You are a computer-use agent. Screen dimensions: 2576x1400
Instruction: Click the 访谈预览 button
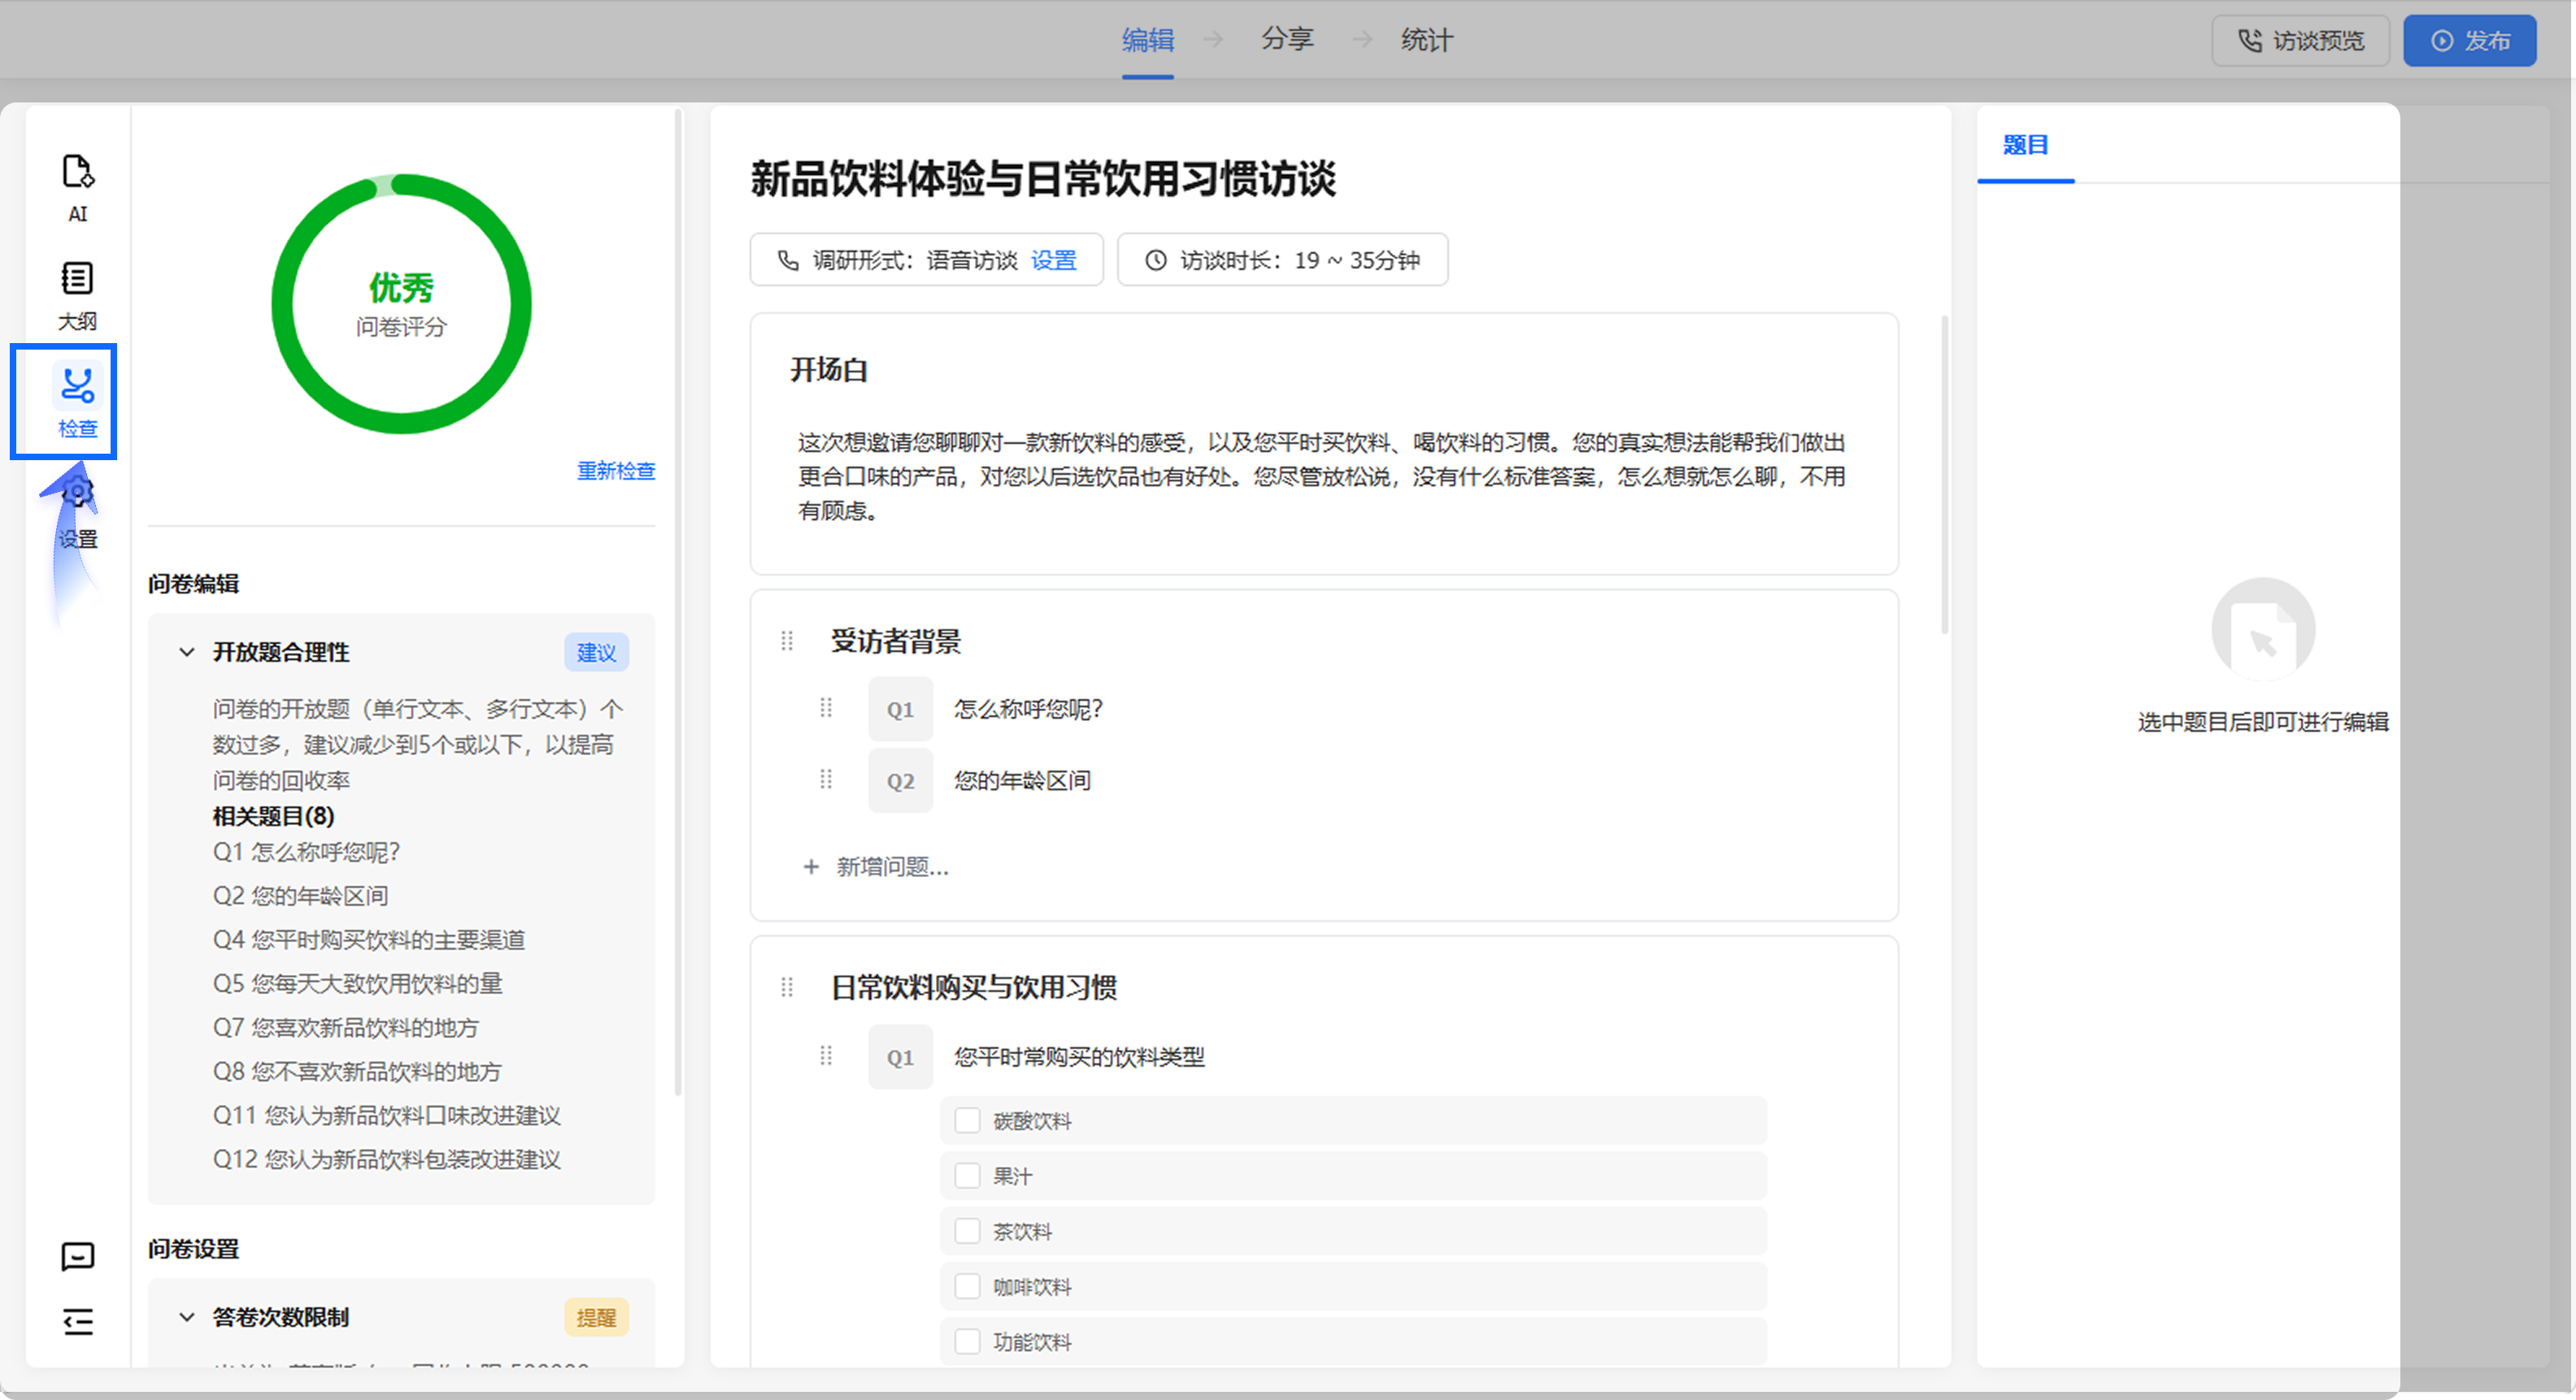point(2300,41)
